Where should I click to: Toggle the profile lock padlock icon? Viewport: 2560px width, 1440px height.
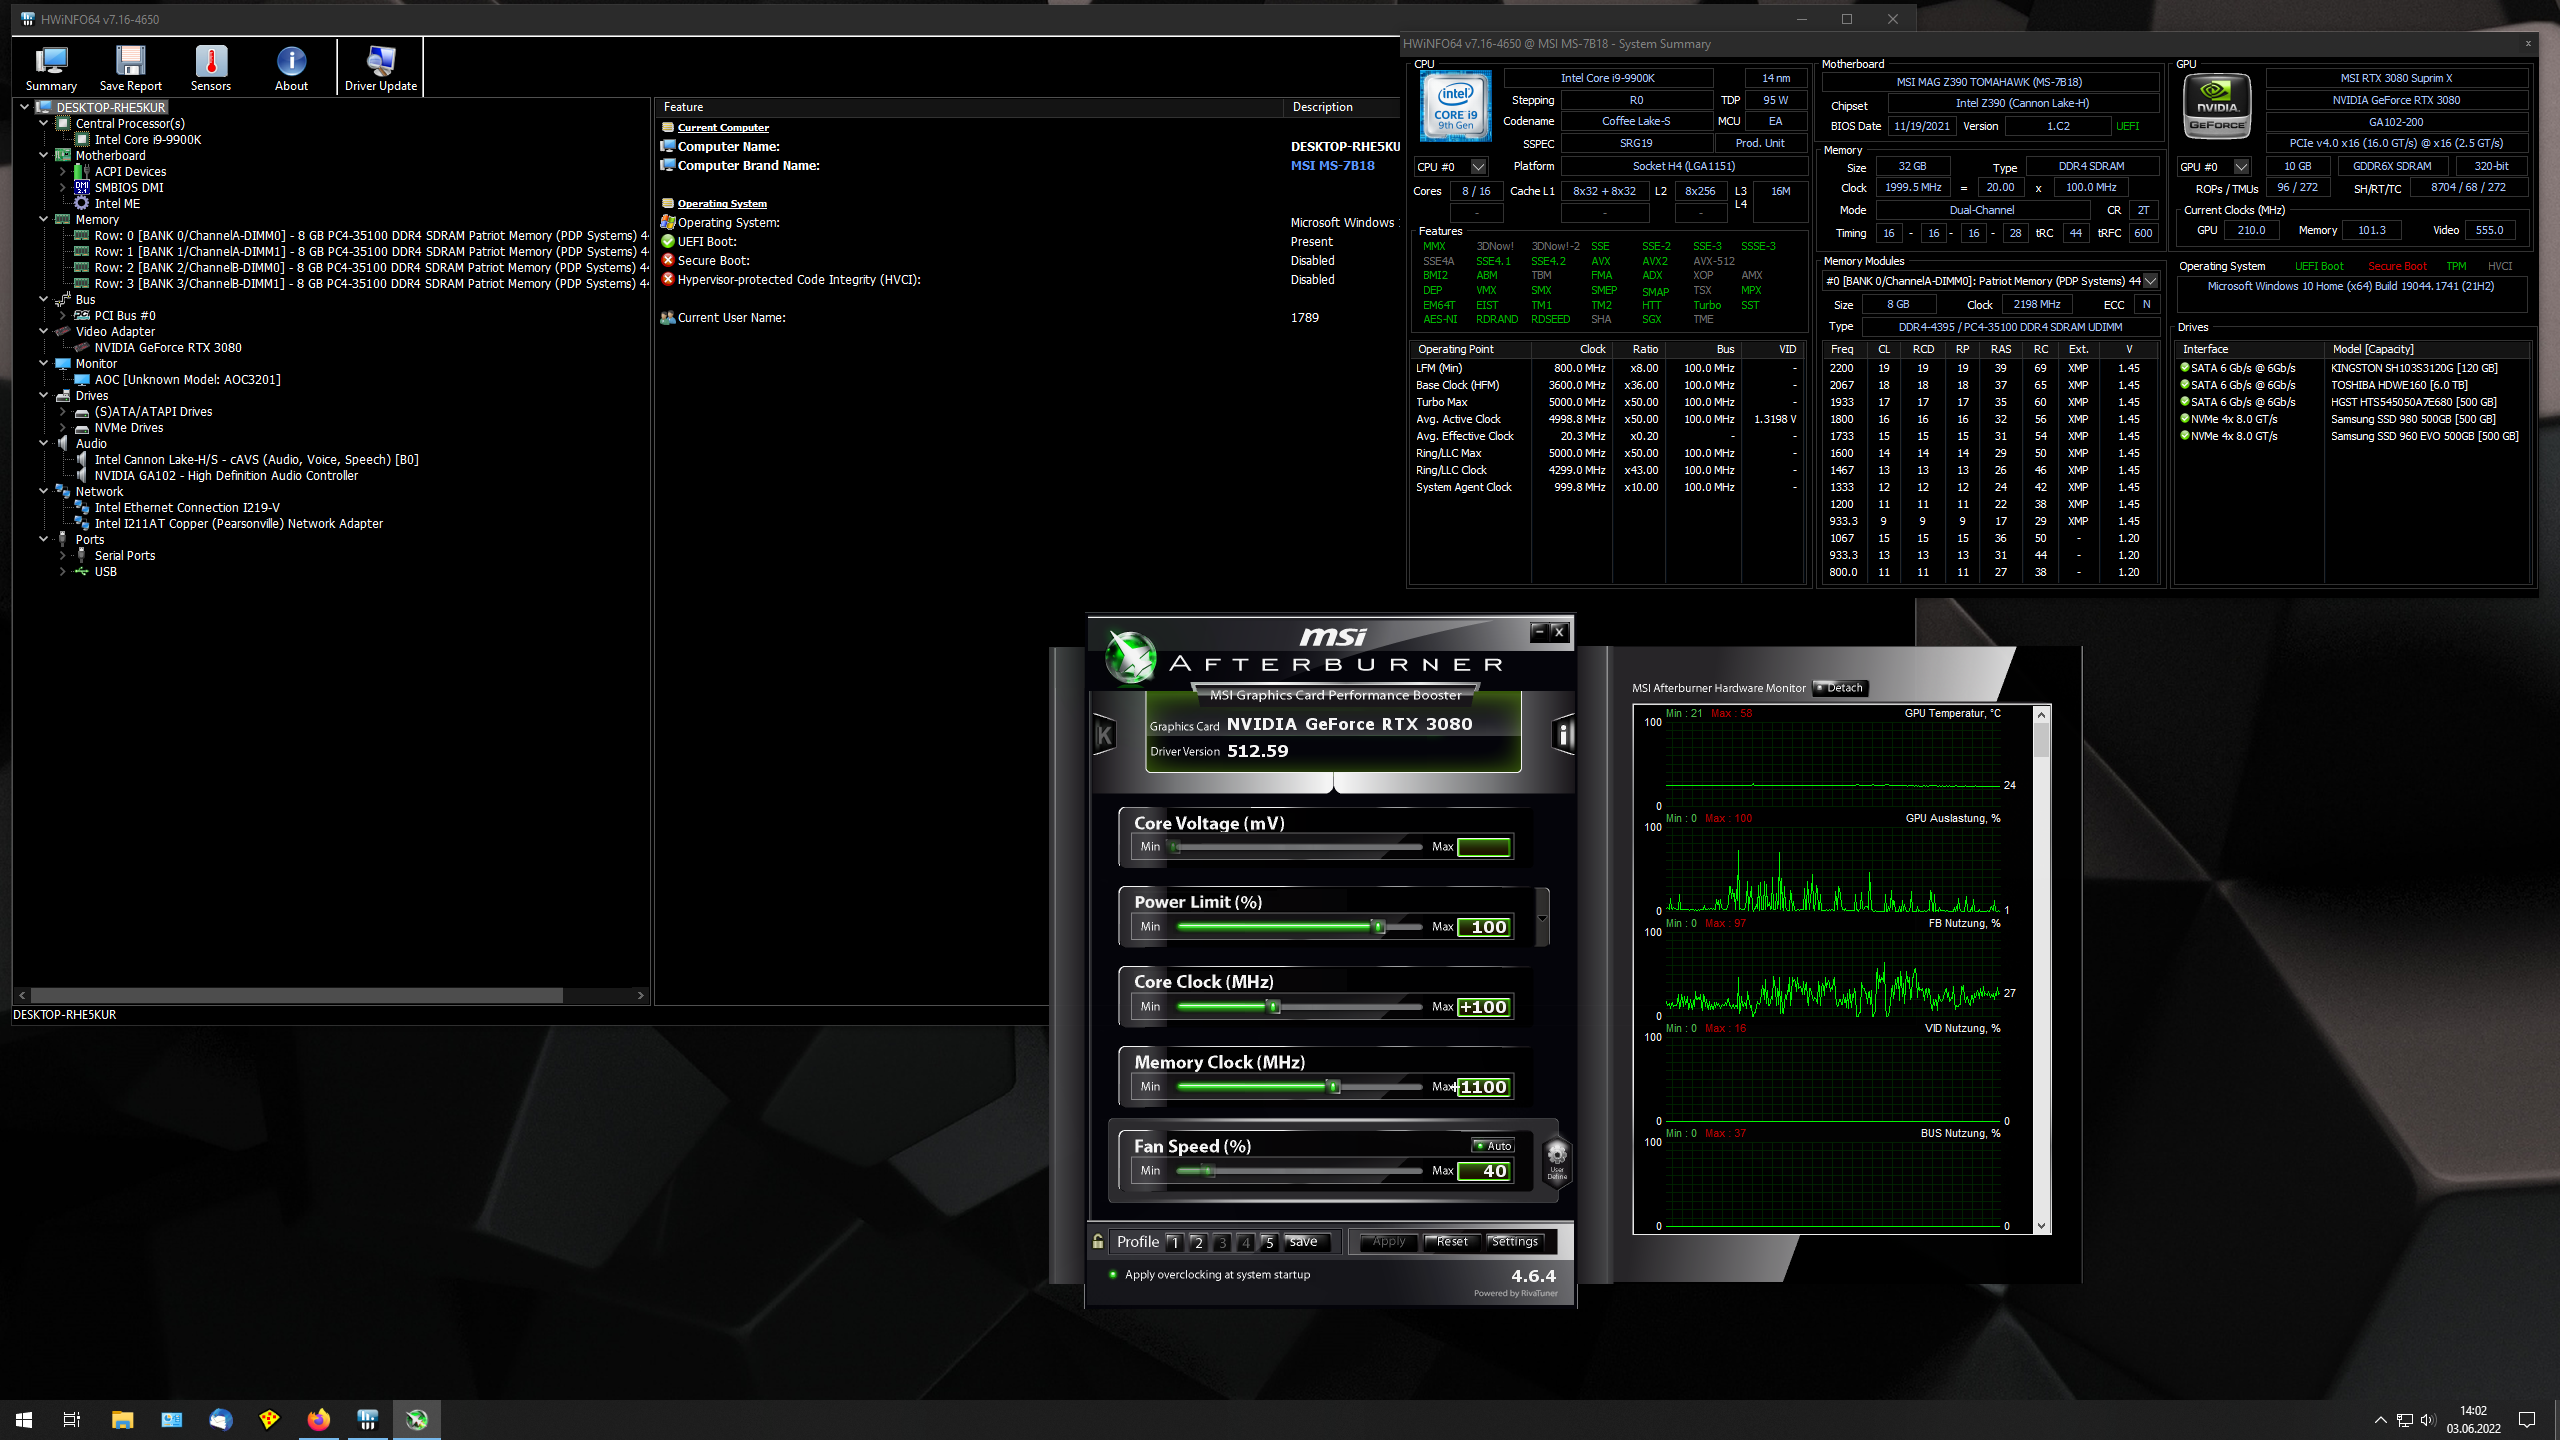[1098, 1241]
